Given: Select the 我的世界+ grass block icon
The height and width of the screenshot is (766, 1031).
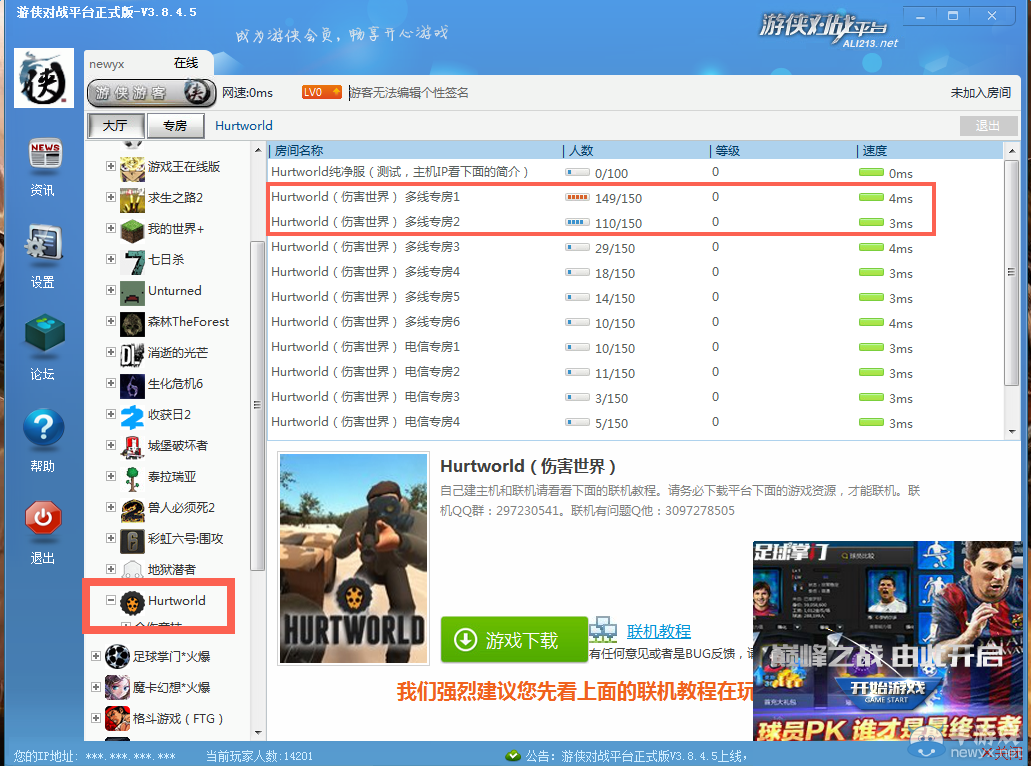Looking at the screenshot, I should pyautogui.click(x=132, y=229).
